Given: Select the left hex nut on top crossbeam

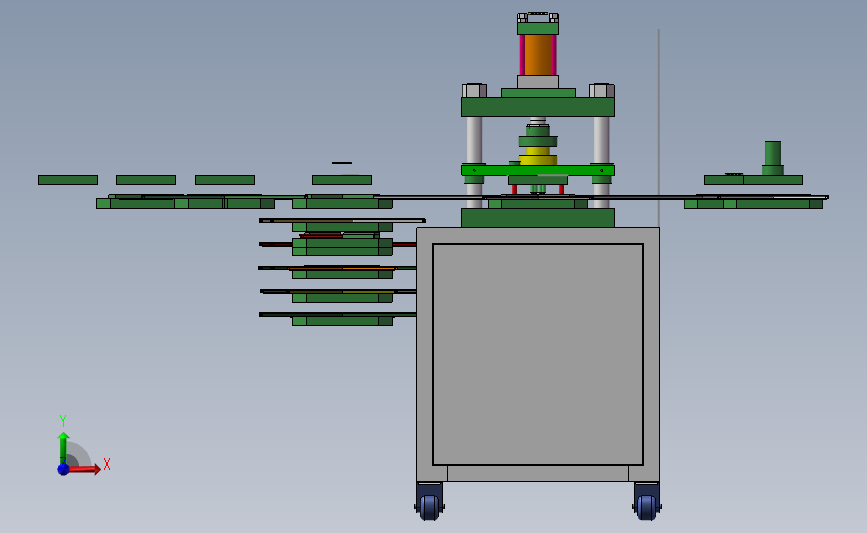Looking at the screenshot, I should (x=474, y=90).
